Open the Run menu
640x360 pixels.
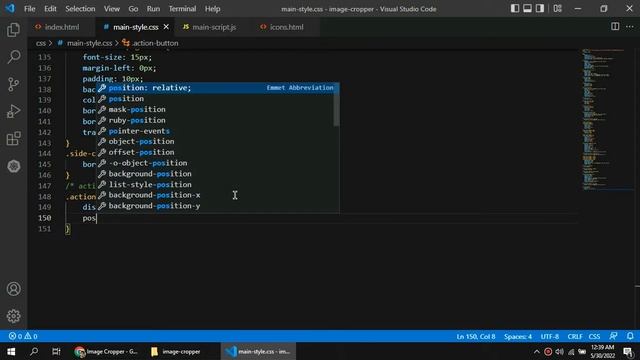click(153, 9)
